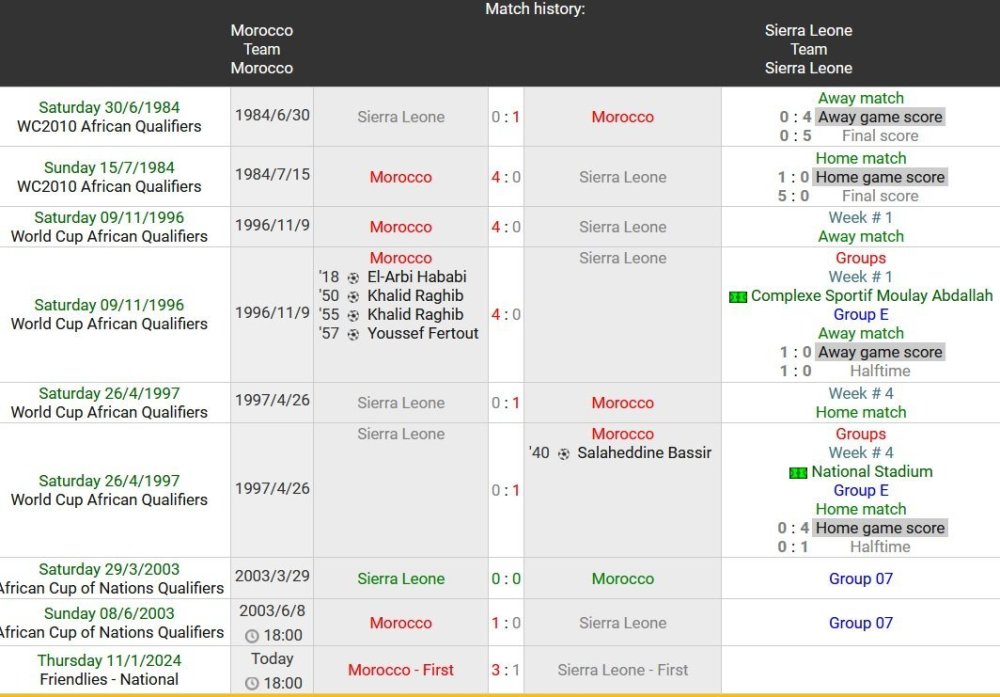Select the Thursday 11/1/2024 match date
Screen dimensions: 1000x697
pos(109,661)
